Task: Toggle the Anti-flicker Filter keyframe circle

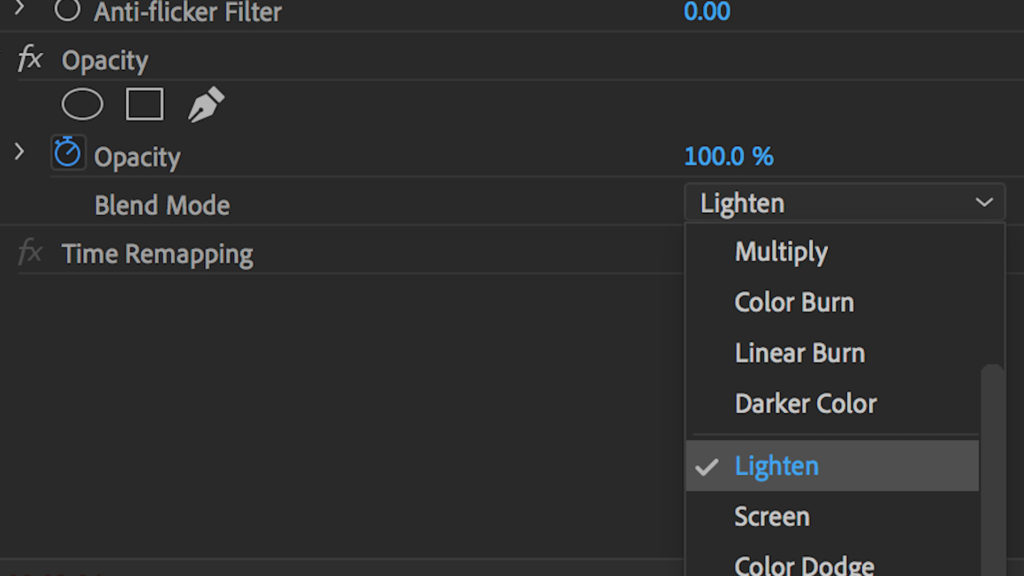Action: pos(67,12)
